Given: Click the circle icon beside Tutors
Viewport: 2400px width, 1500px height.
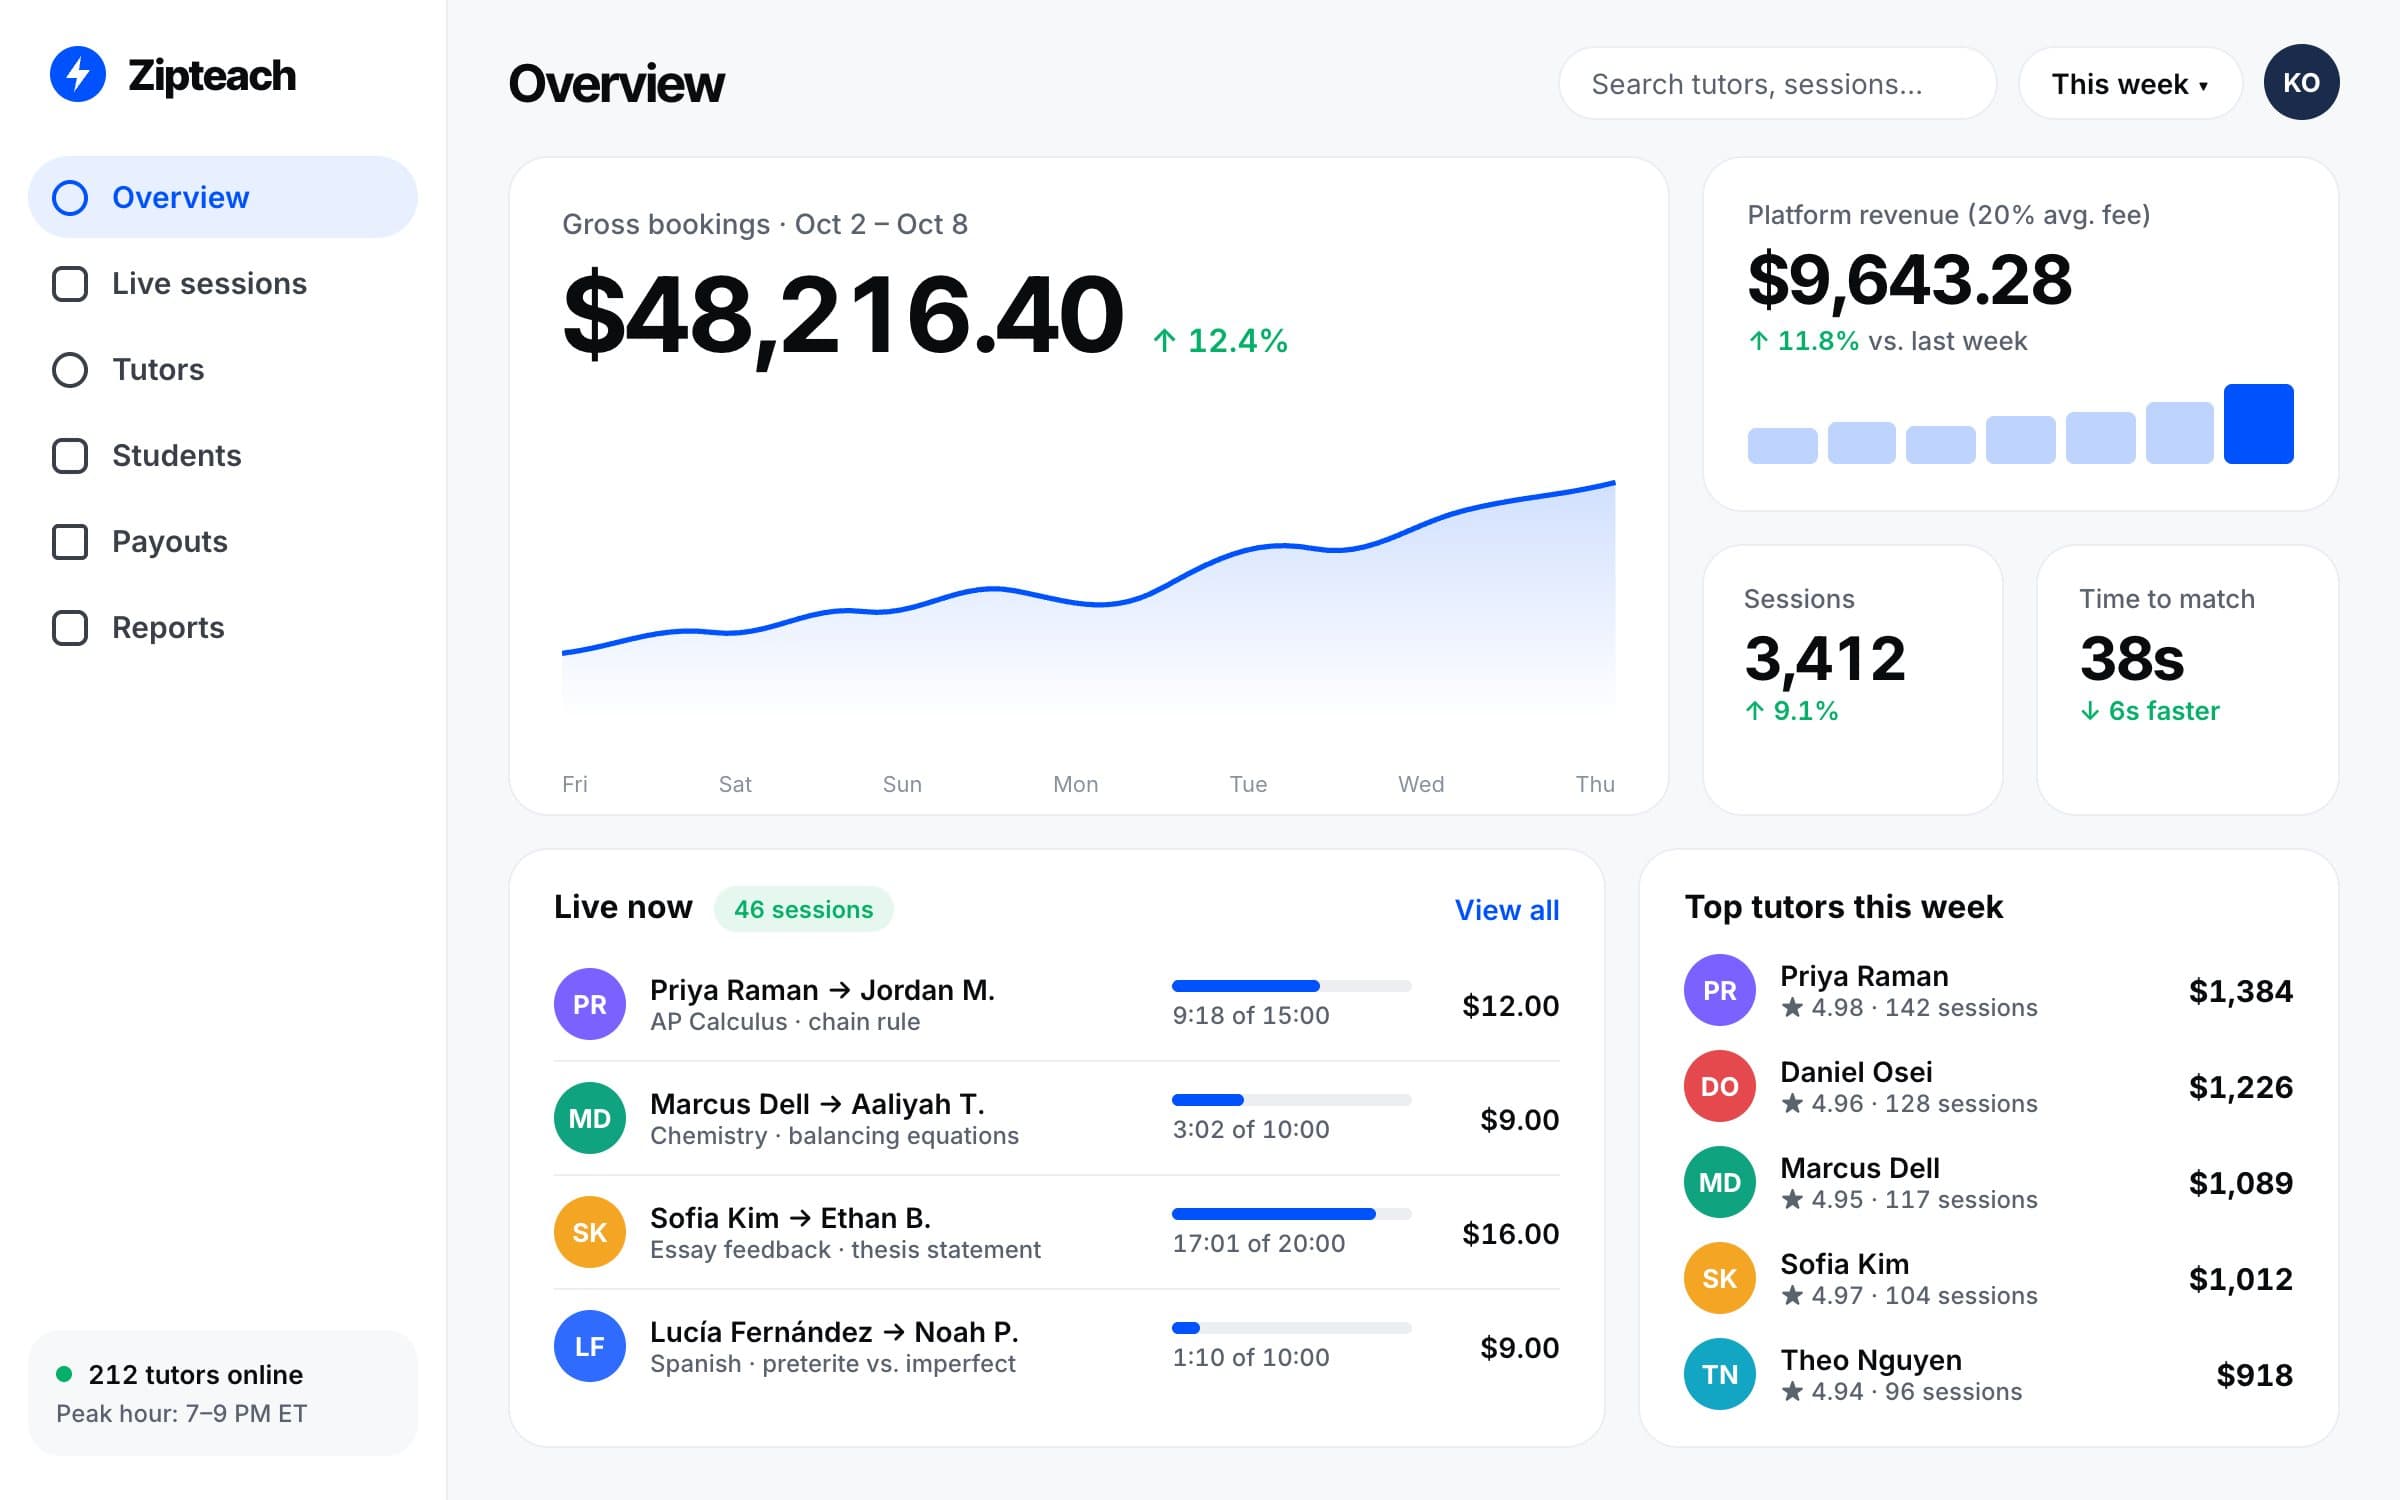Looking at the screenshot, I should 70,370.
